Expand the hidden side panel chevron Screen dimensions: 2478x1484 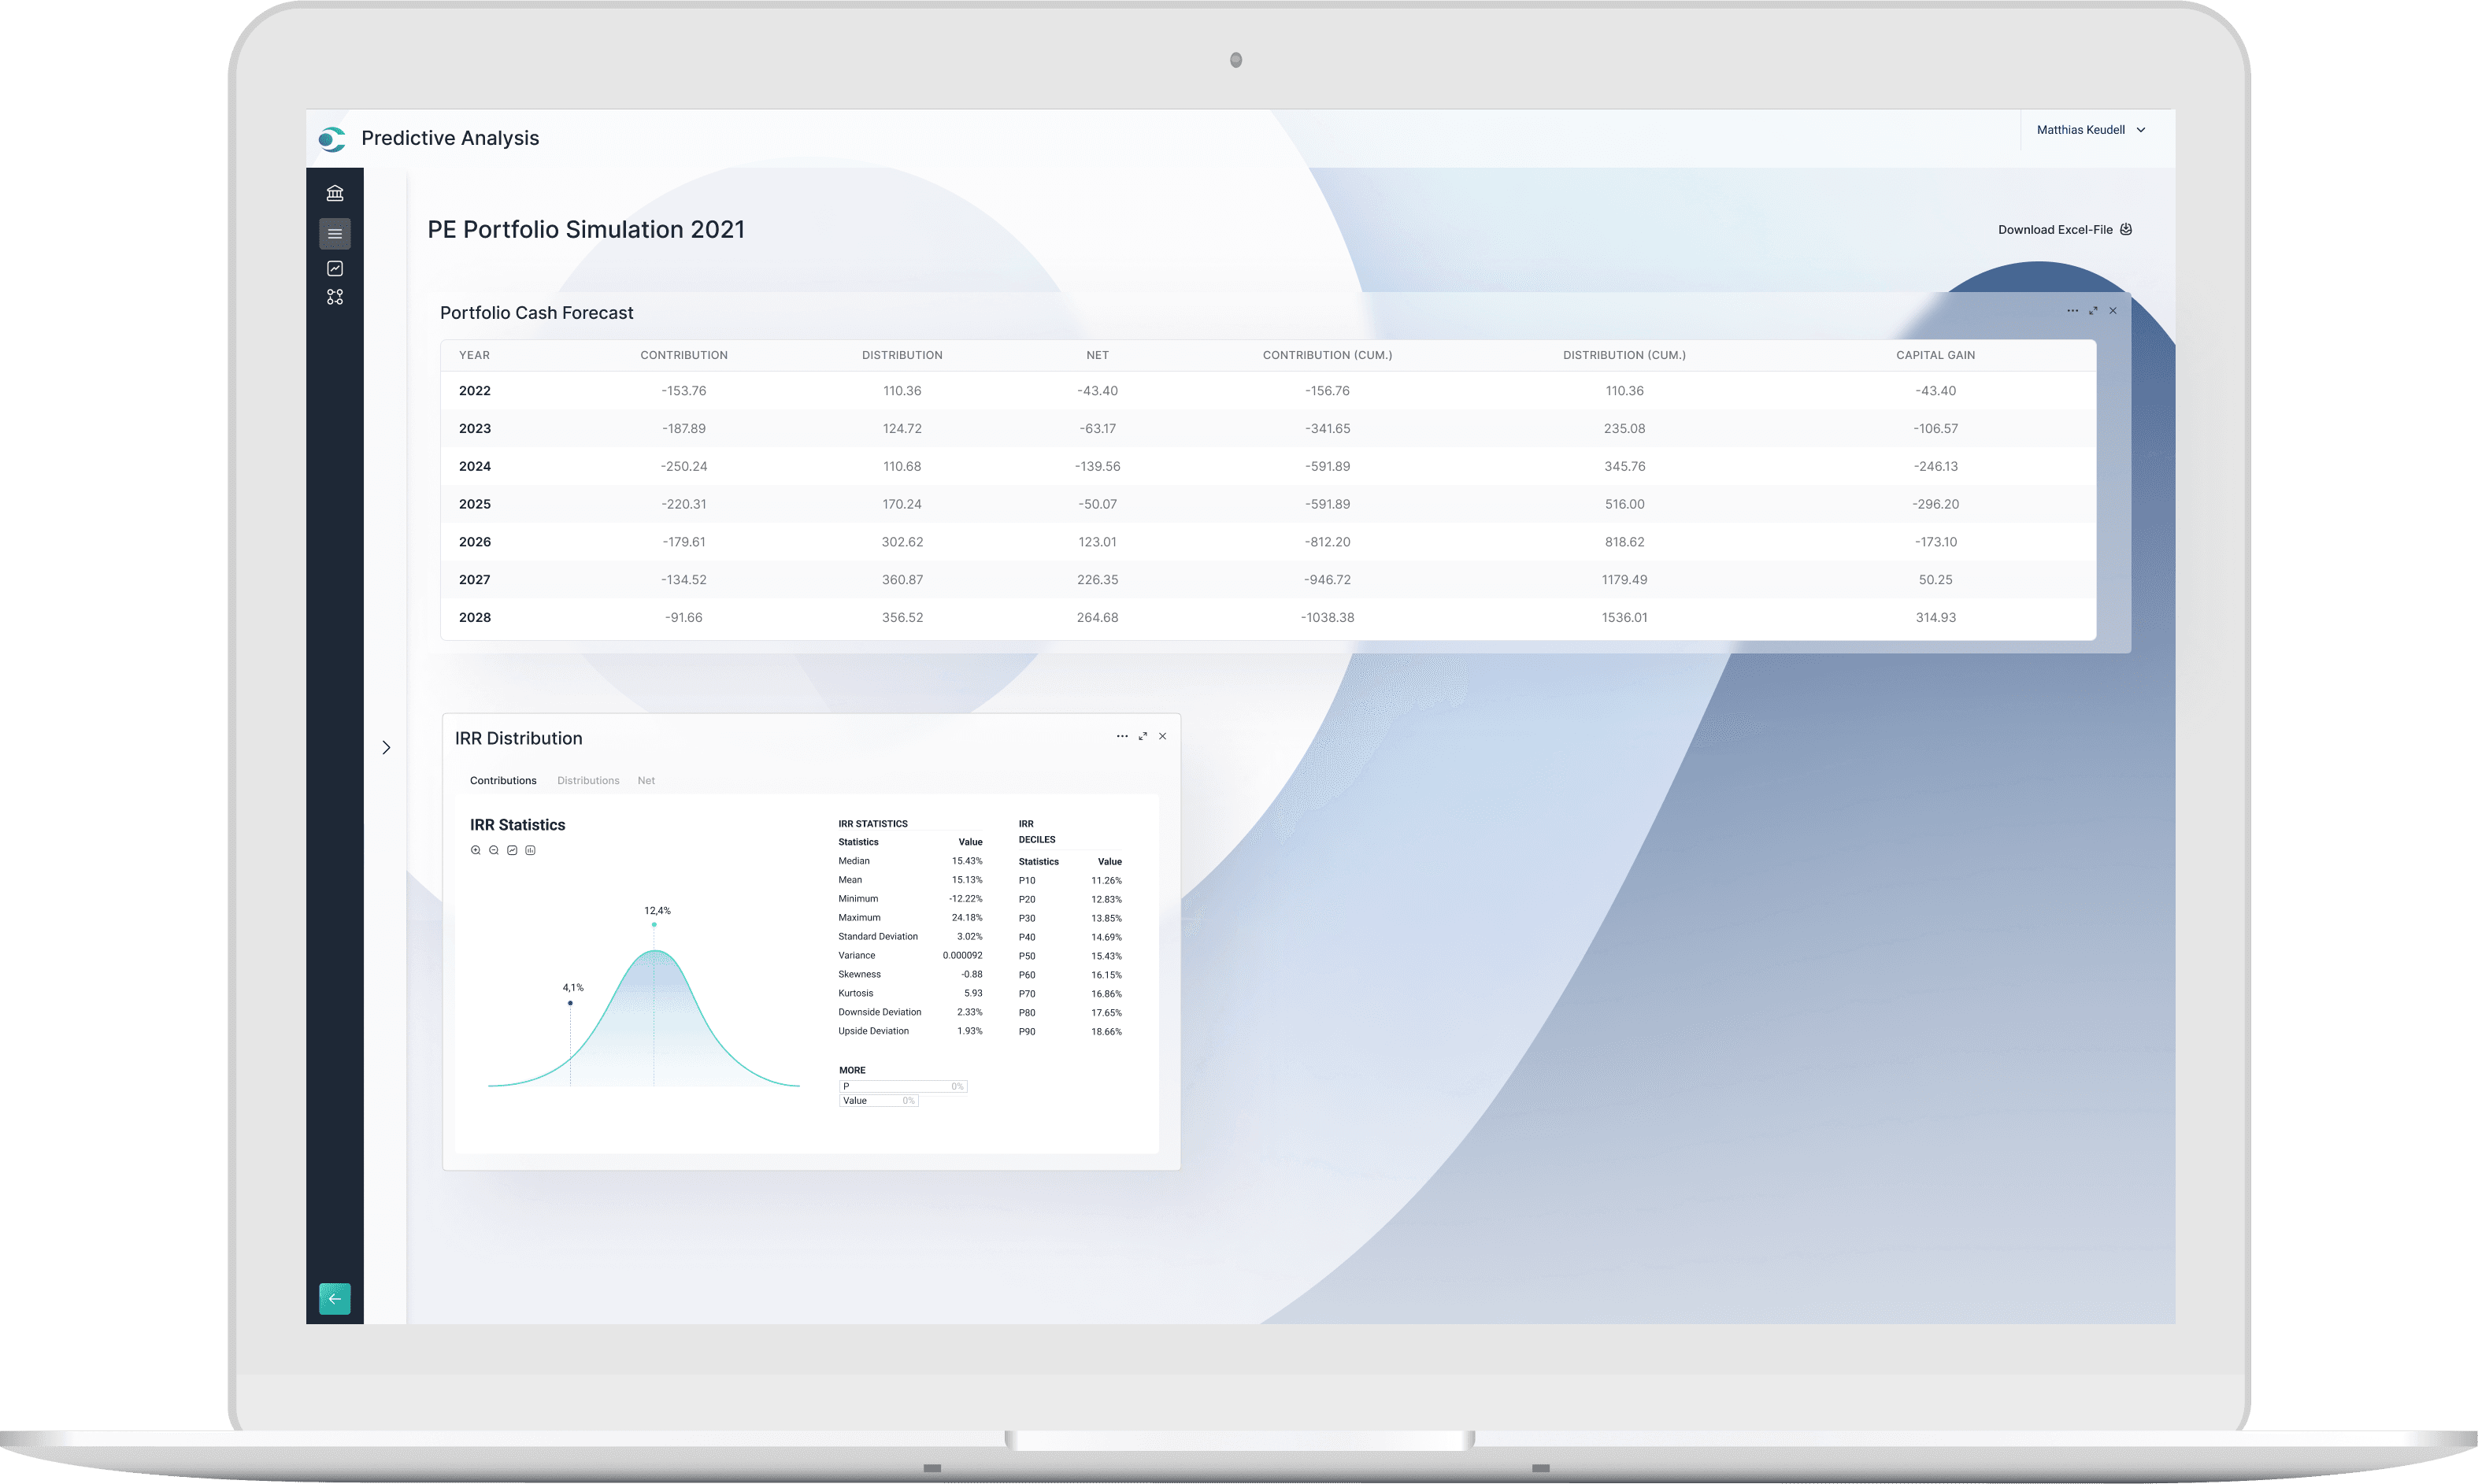387,747
